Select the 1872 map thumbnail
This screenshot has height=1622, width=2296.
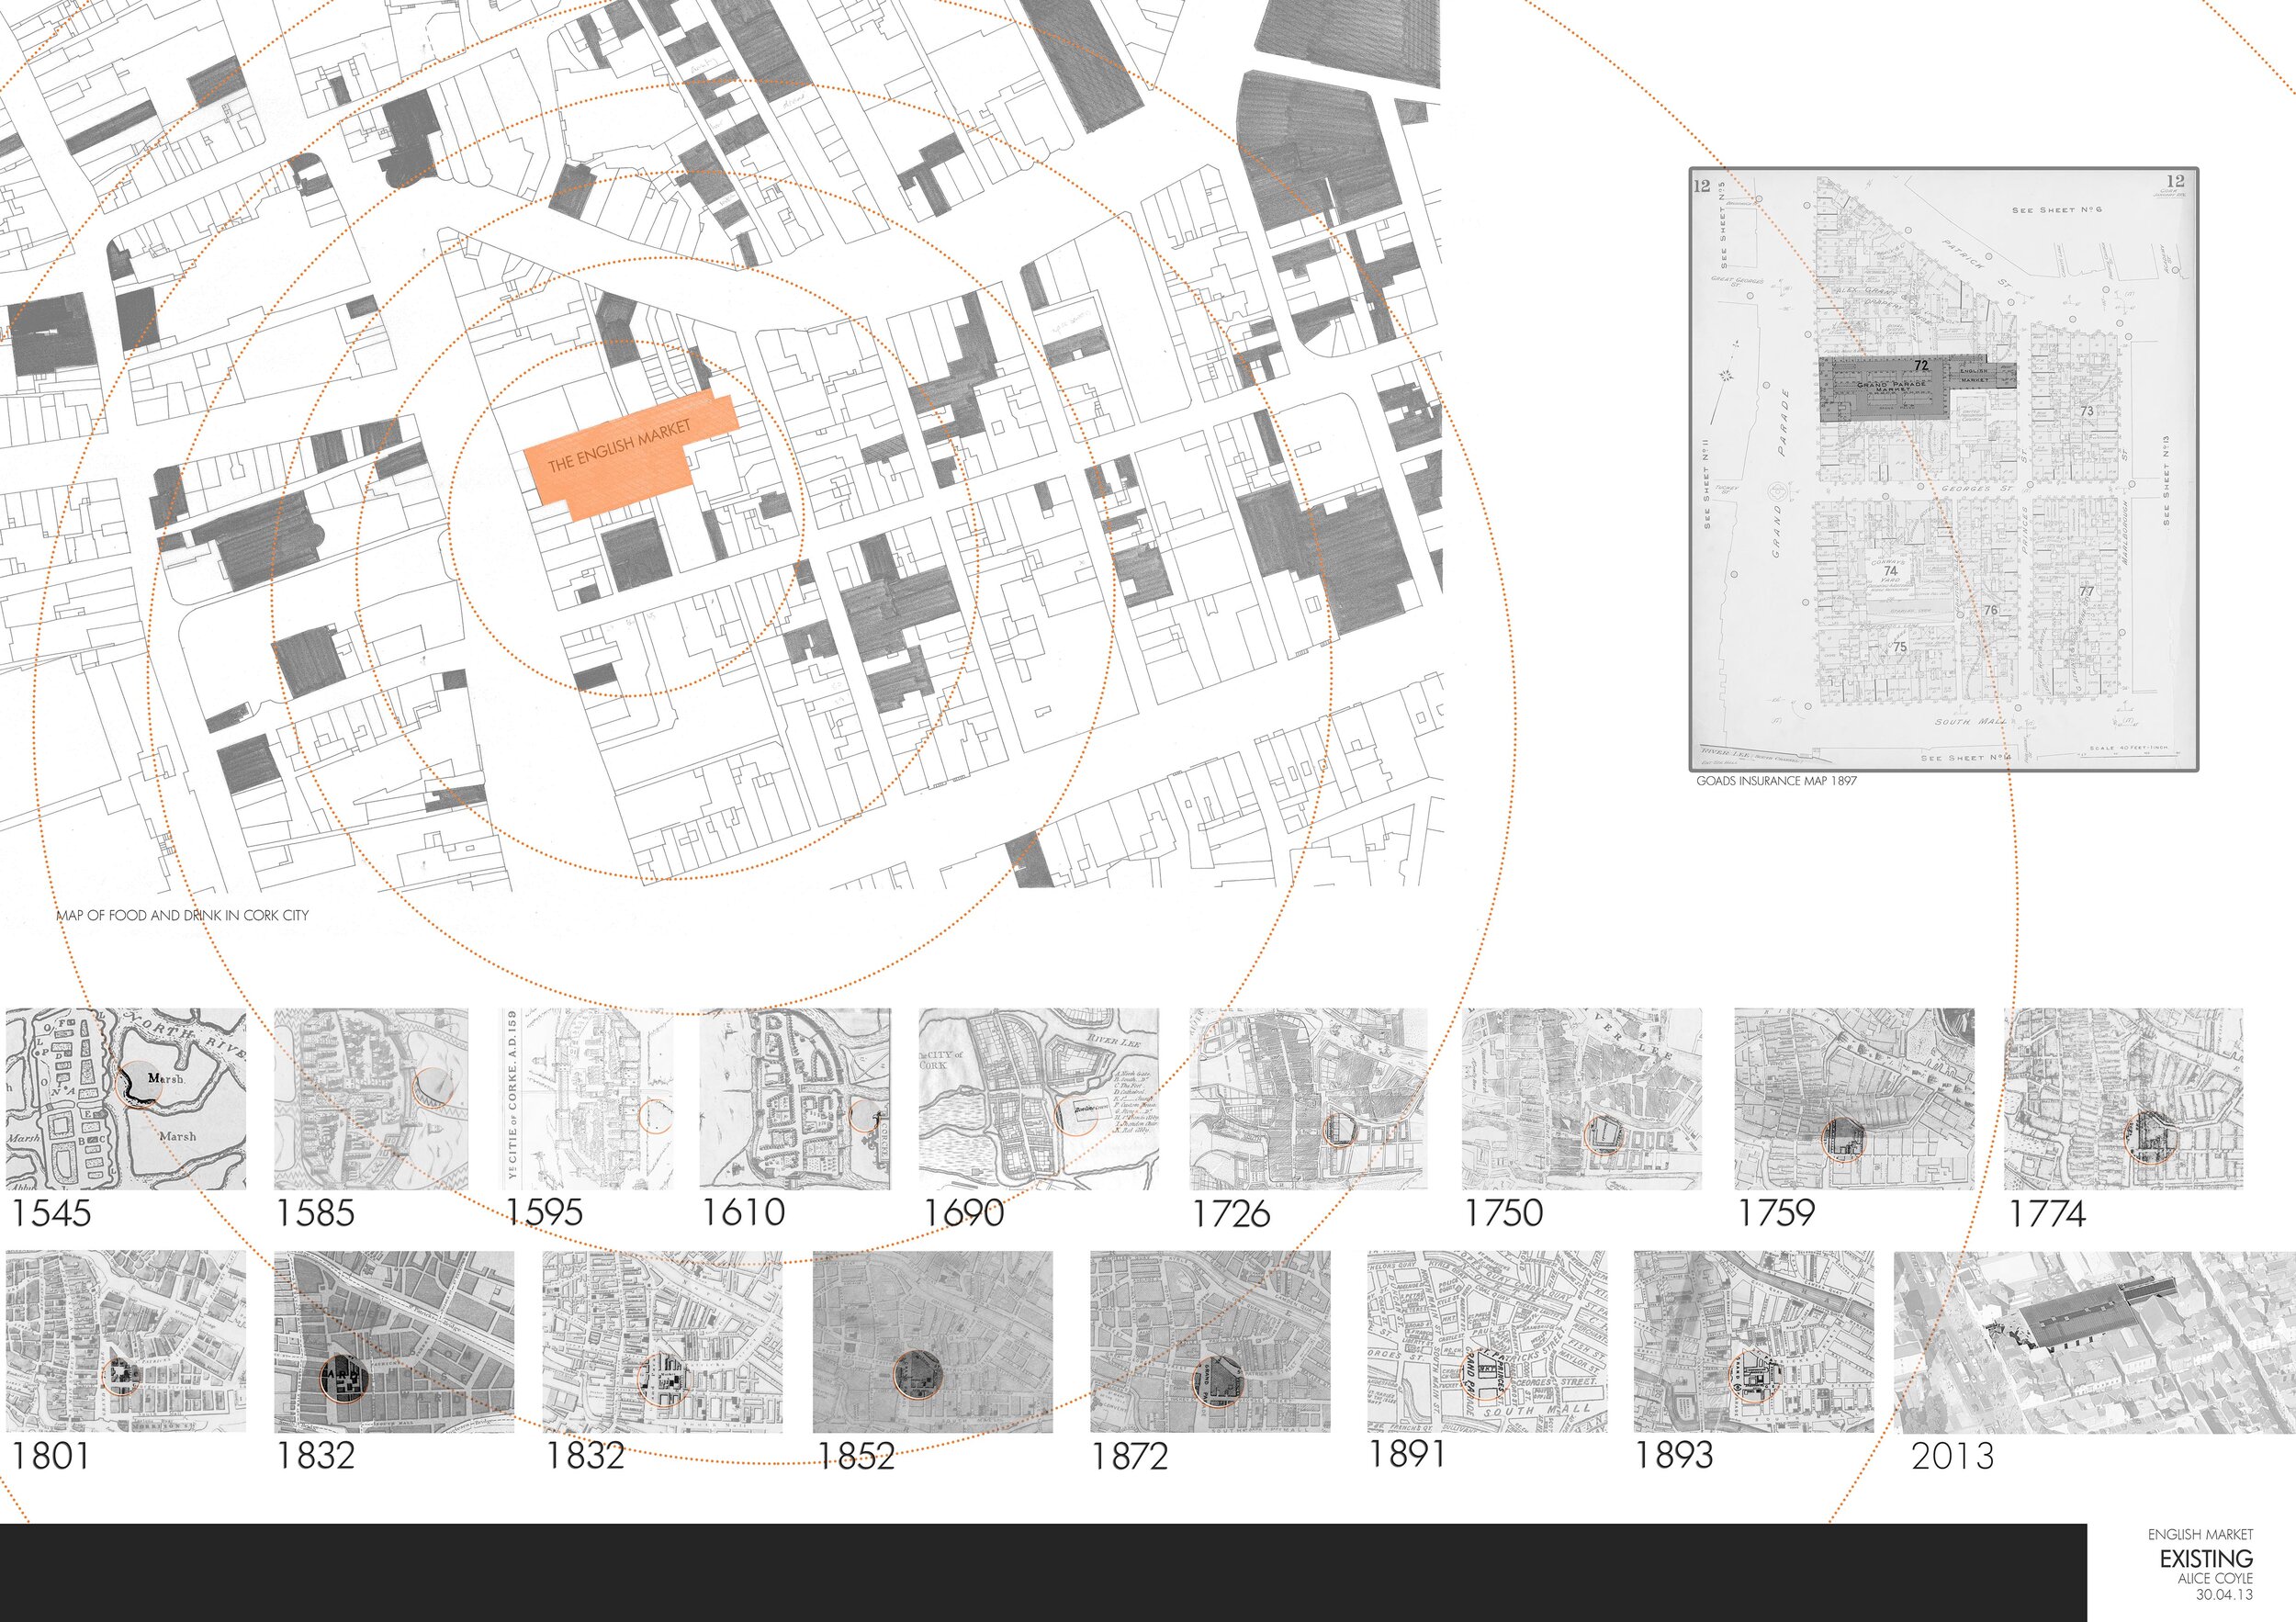(x=1210, y=1341)
